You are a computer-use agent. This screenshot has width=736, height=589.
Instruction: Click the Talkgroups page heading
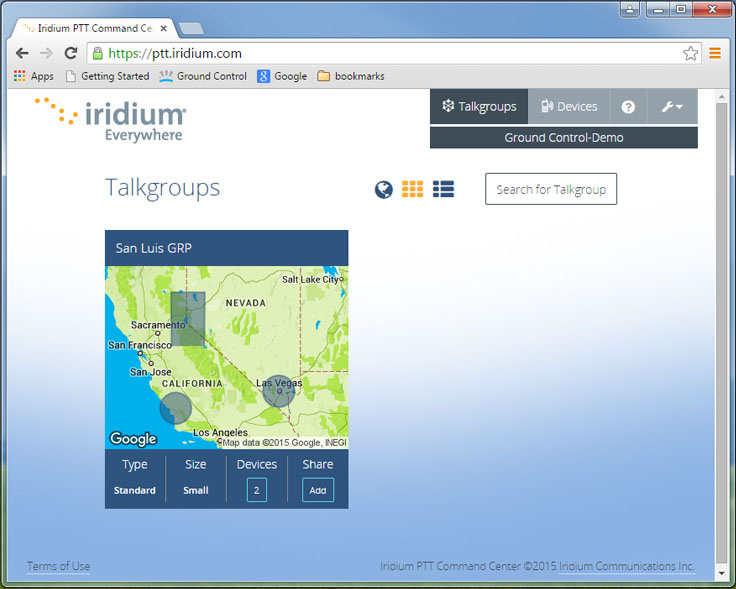pos(162,188)
